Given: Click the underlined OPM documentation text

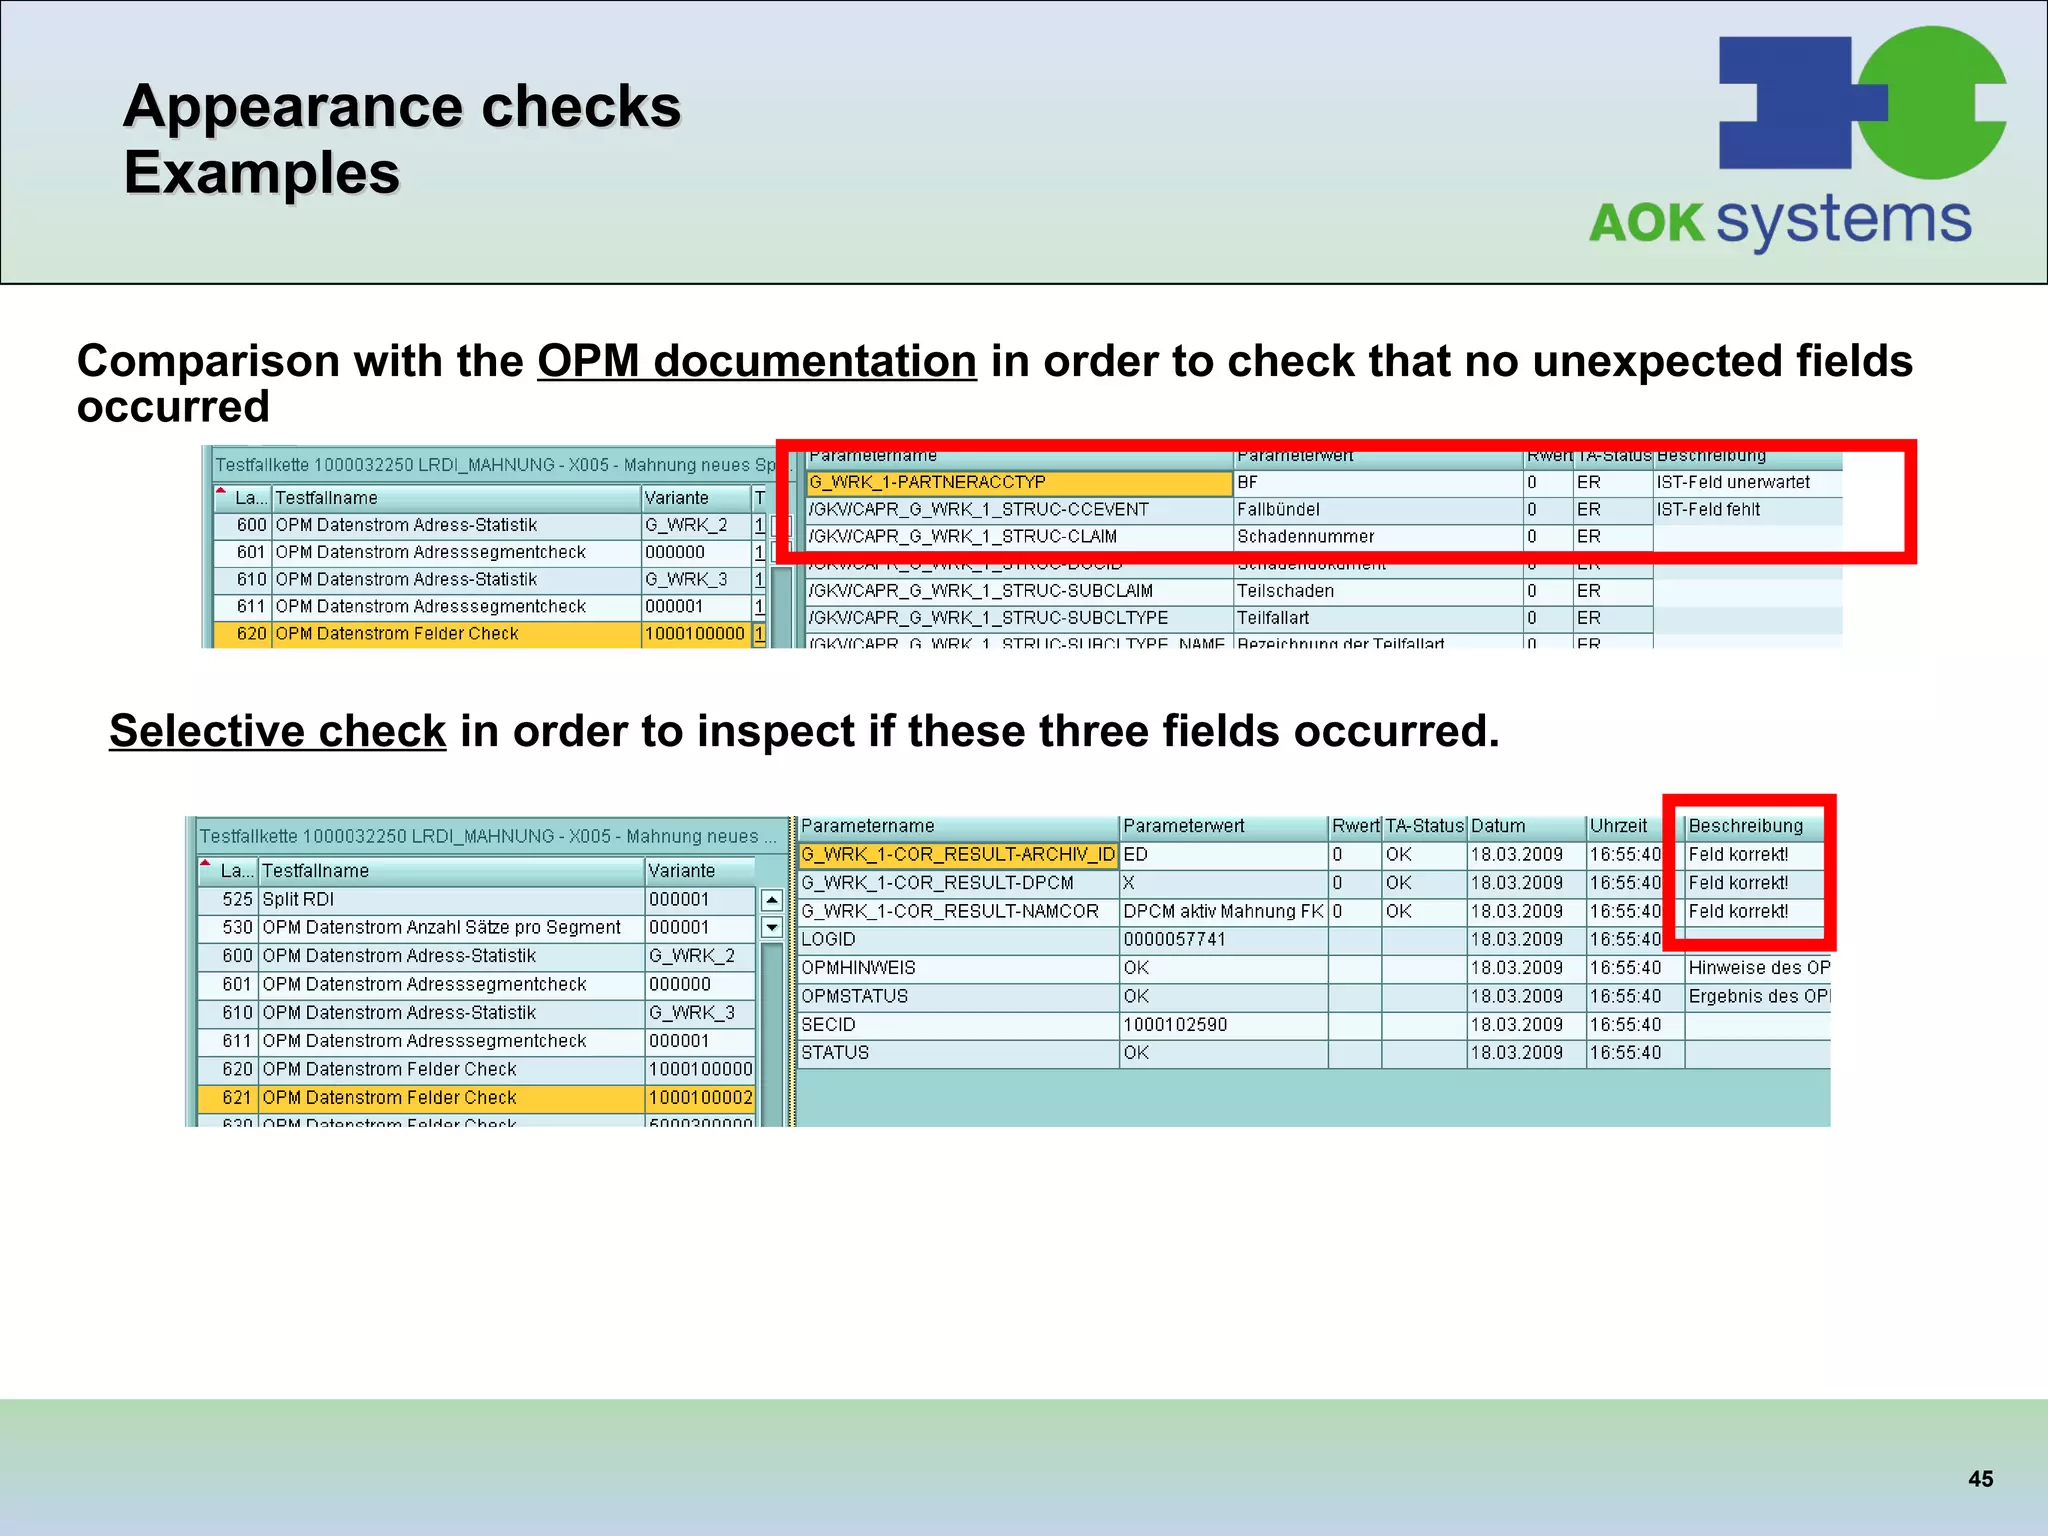Looking at the screenshot, I should click(757, 362).
